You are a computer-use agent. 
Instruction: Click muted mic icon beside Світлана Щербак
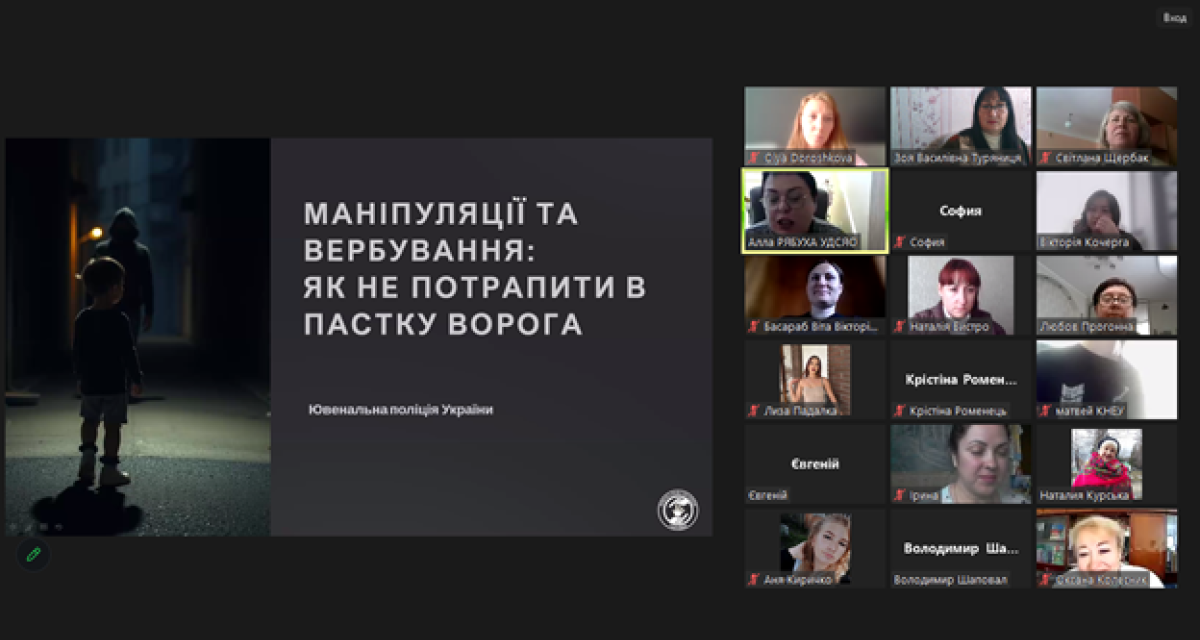1046,158
